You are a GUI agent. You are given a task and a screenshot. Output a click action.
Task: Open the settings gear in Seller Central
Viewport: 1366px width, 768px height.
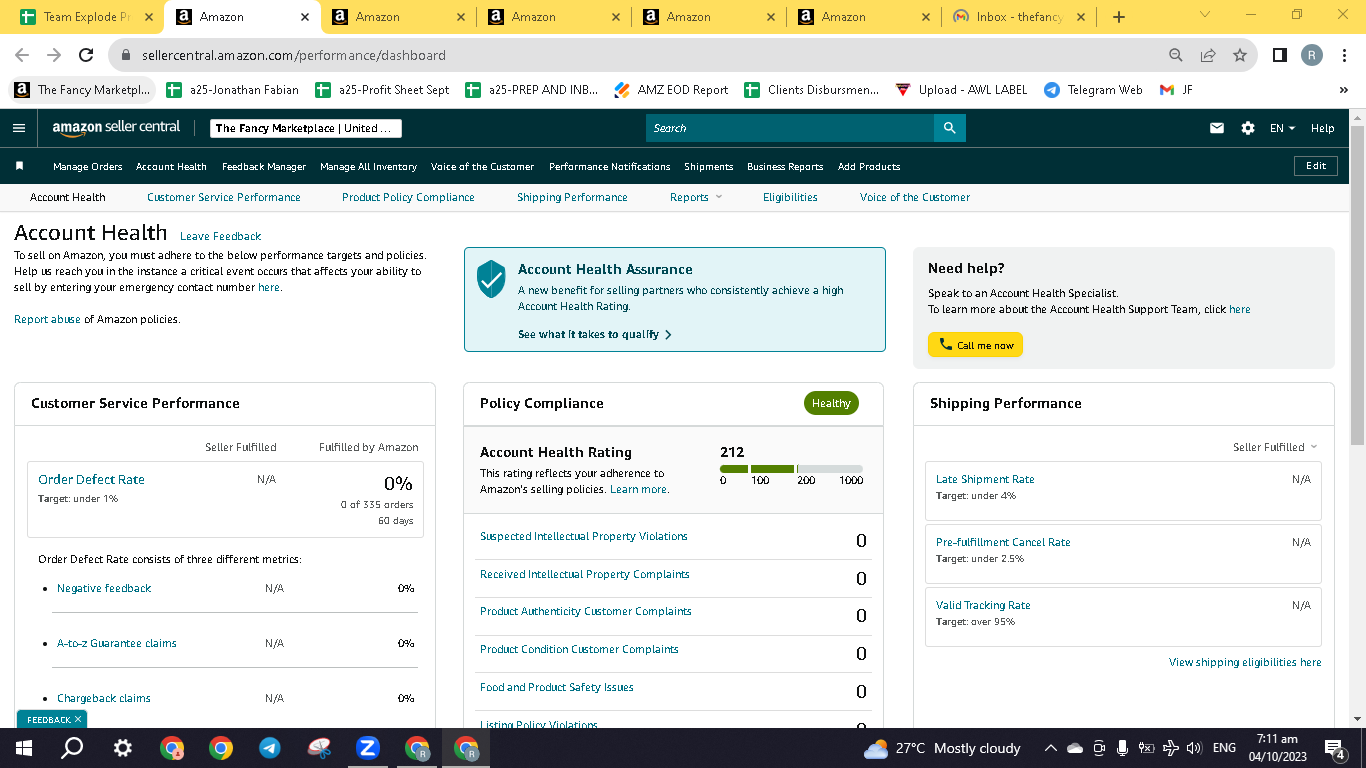coord(1248,128)
